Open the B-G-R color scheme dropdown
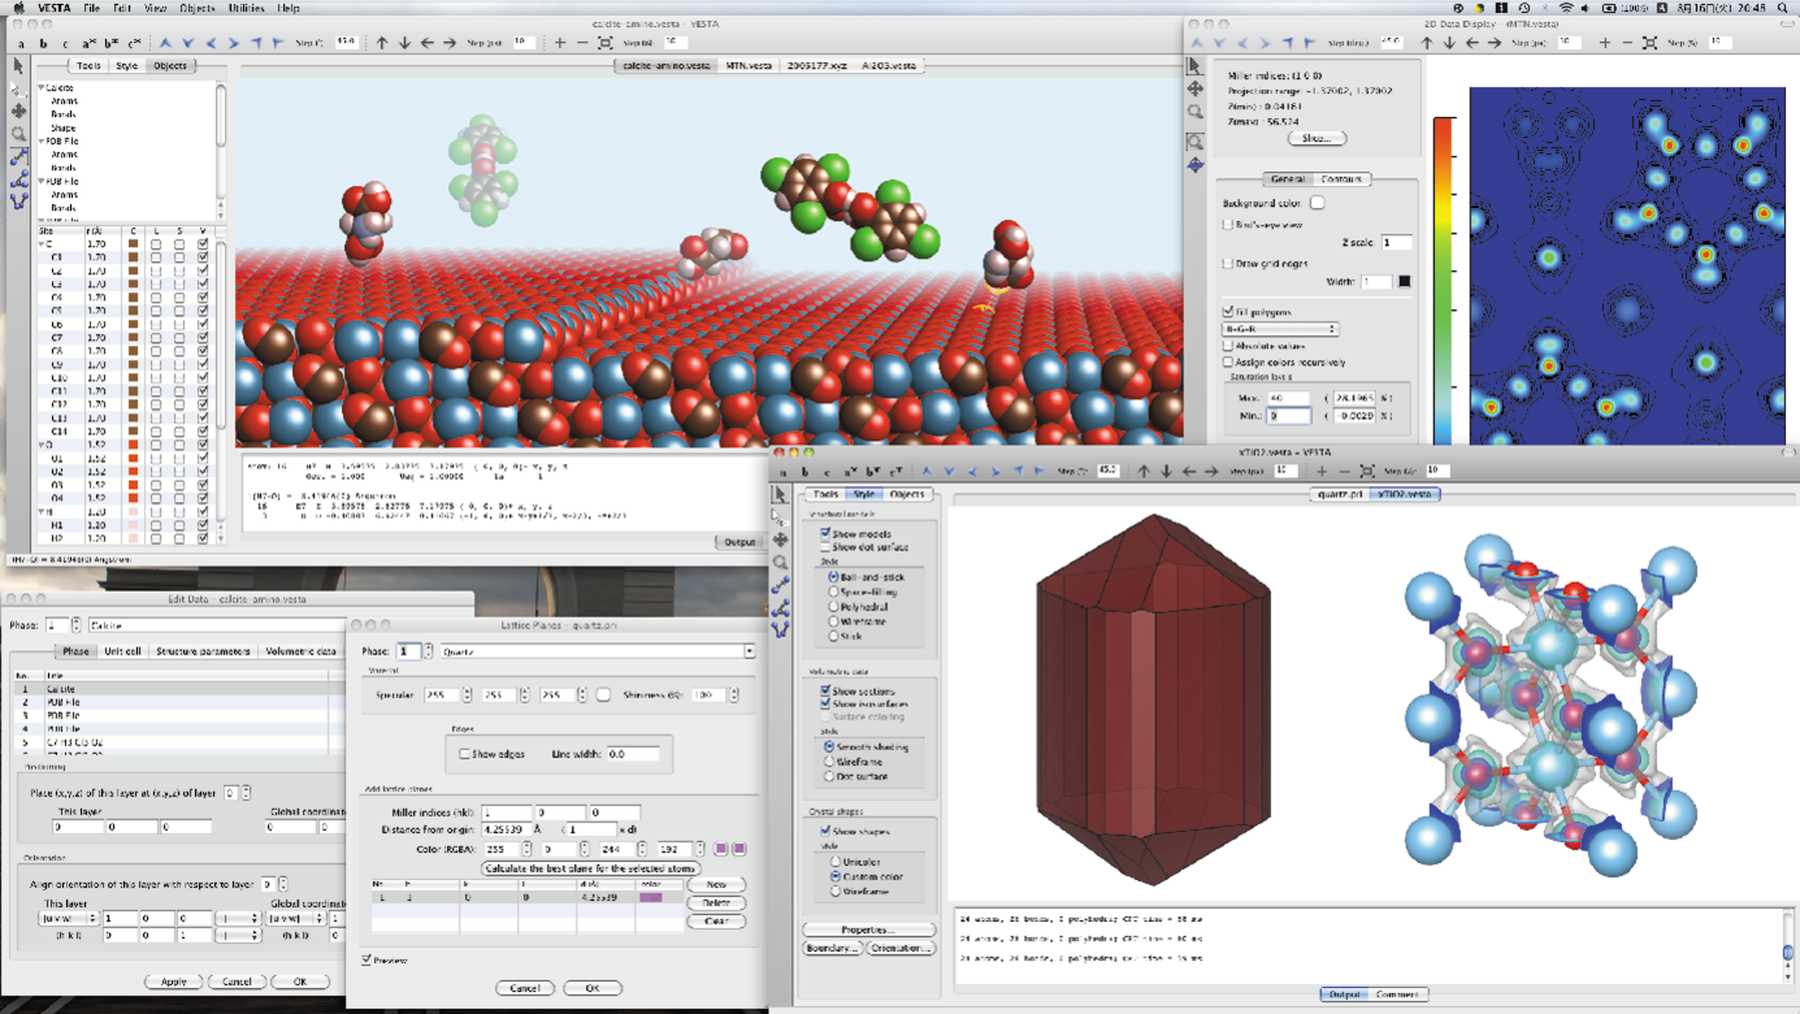This screenshot has height=1014, width=1800. click(x=1280, y=328)
